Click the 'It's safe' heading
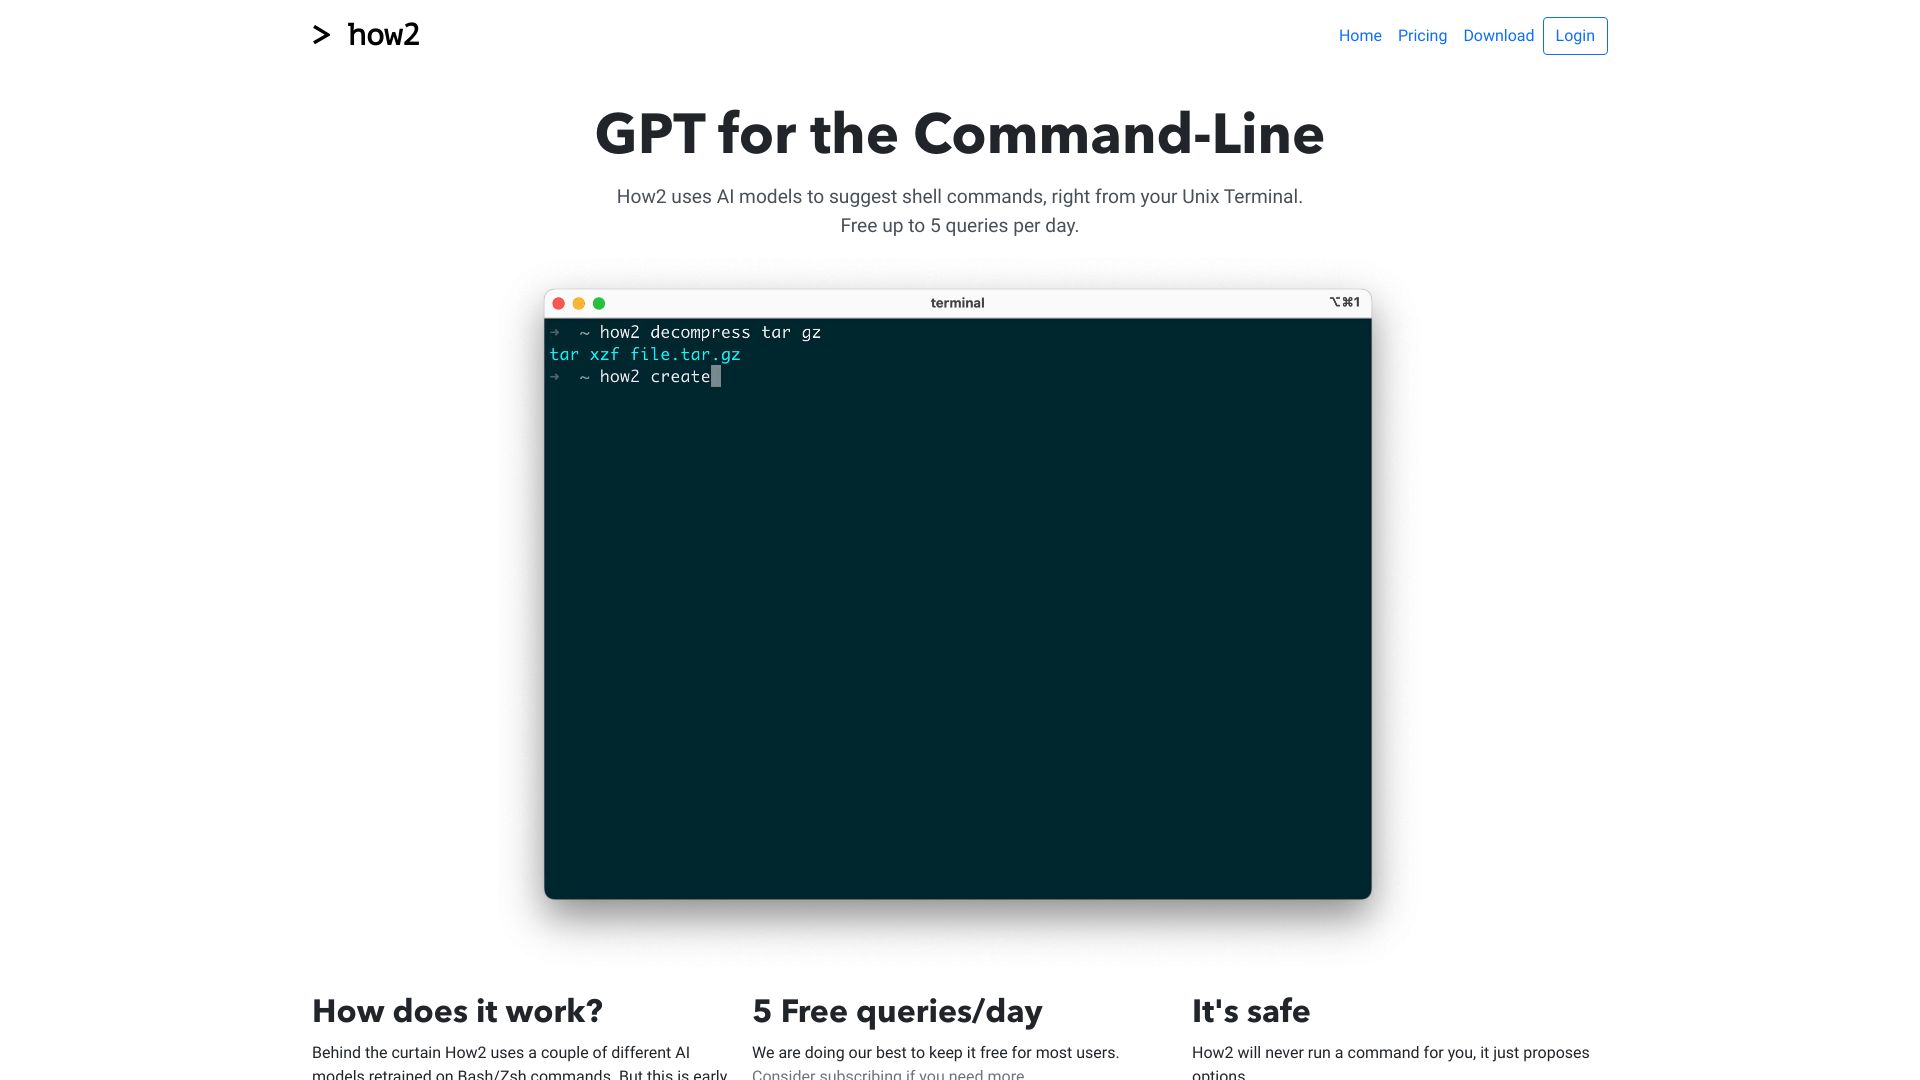The height and width of the screenshot is (1080, 1920). point(1250,1011)
